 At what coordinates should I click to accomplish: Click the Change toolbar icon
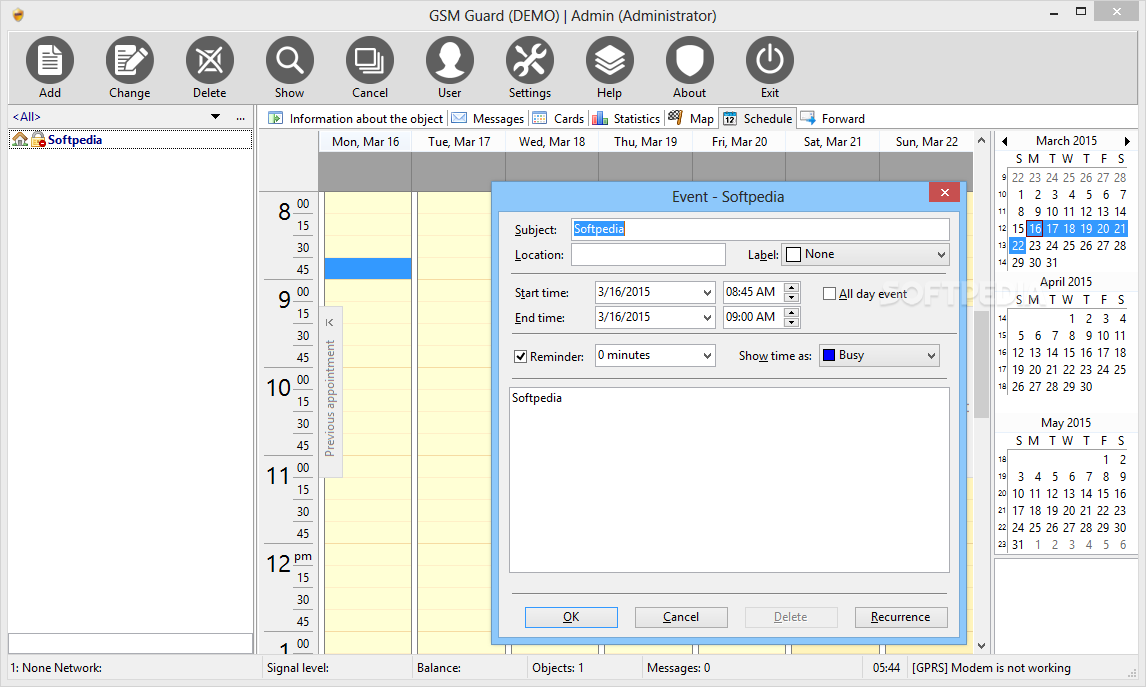tap(129, 61)
